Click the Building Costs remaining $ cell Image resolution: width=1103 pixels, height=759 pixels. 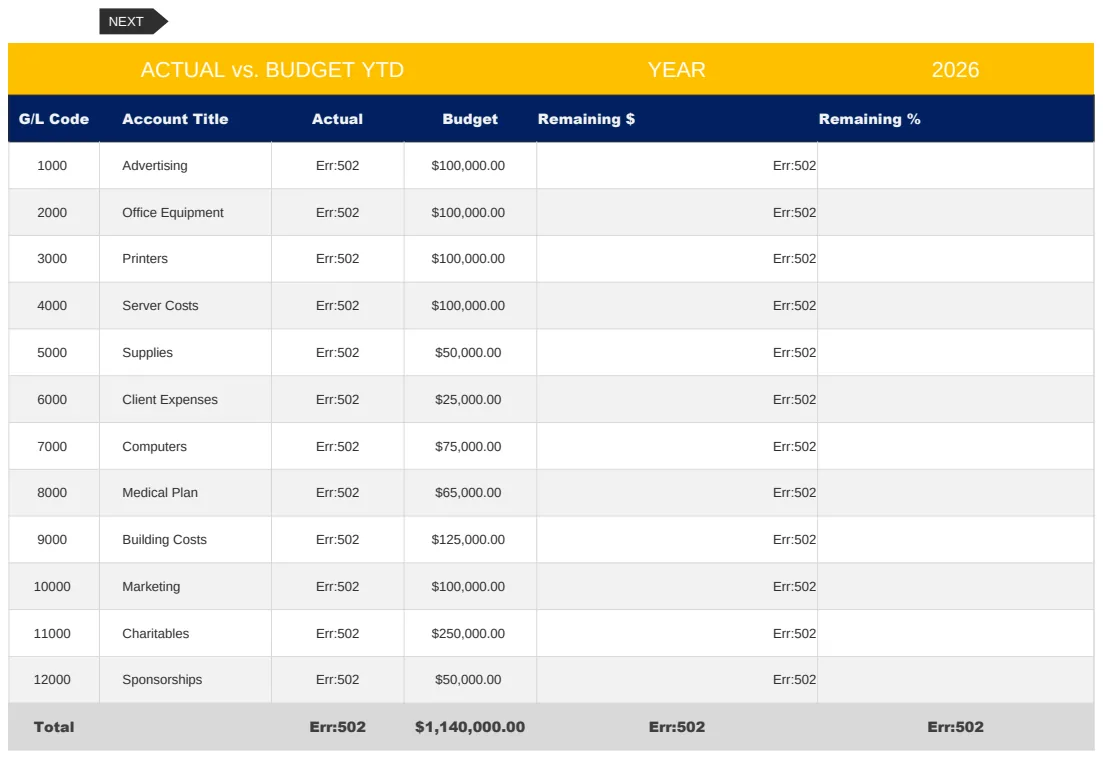coord(677,540)
